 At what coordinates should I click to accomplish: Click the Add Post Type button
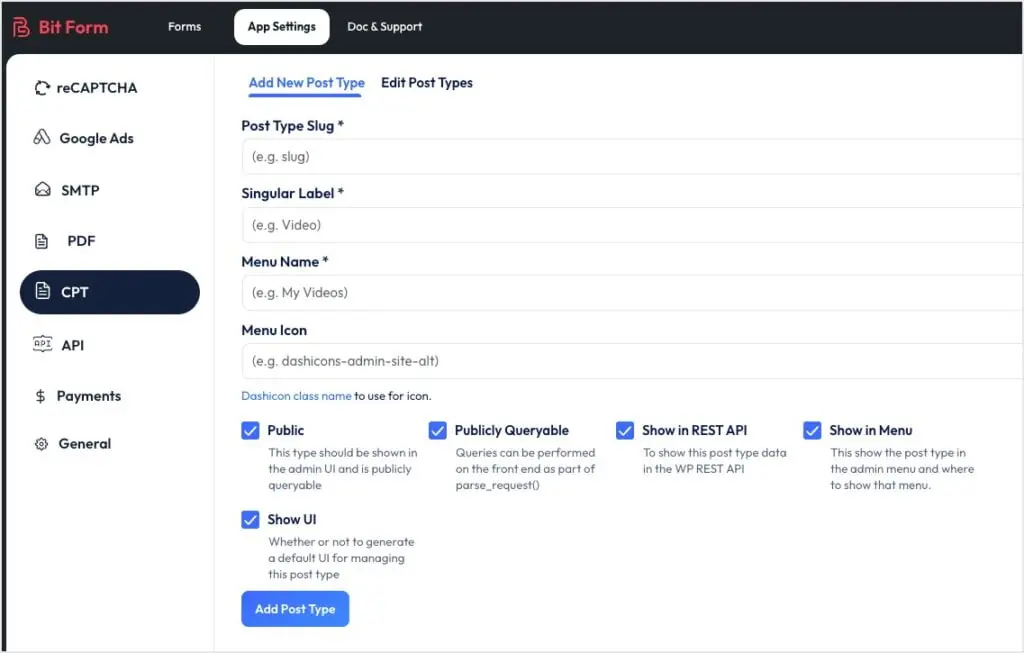point(295,609)
